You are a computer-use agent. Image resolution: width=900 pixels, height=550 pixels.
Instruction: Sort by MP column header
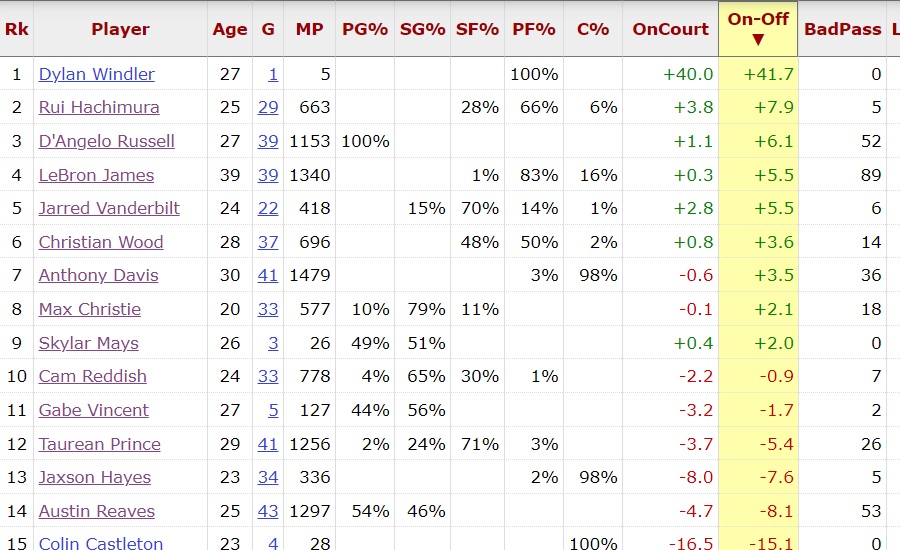pyautogui.click(x=309, y=29)
